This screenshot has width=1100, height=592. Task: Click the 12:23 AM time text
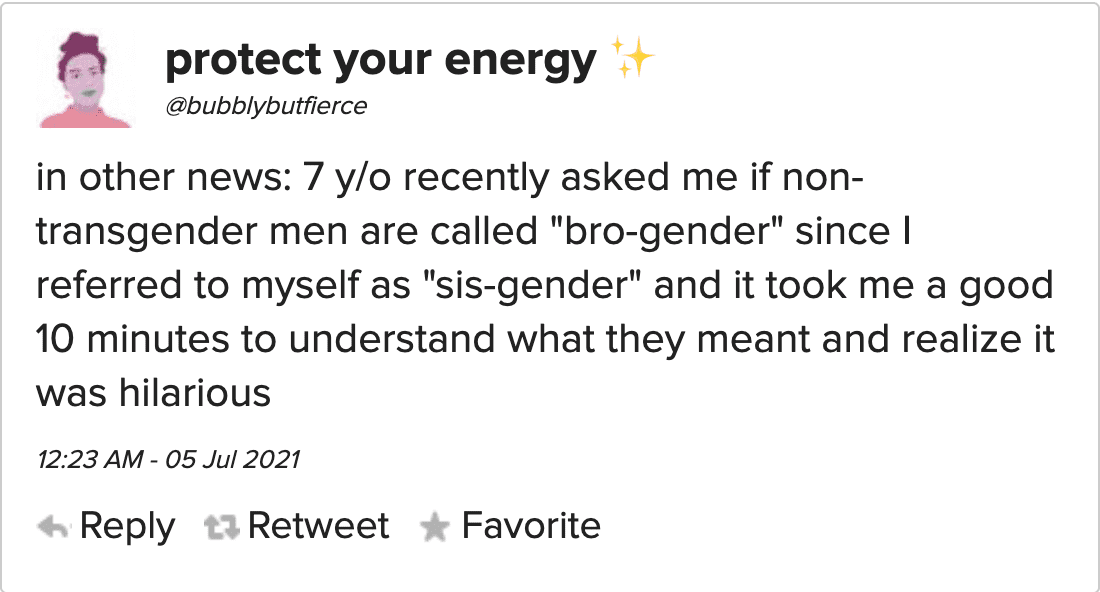pyautogui.click(x=90, y=459)
